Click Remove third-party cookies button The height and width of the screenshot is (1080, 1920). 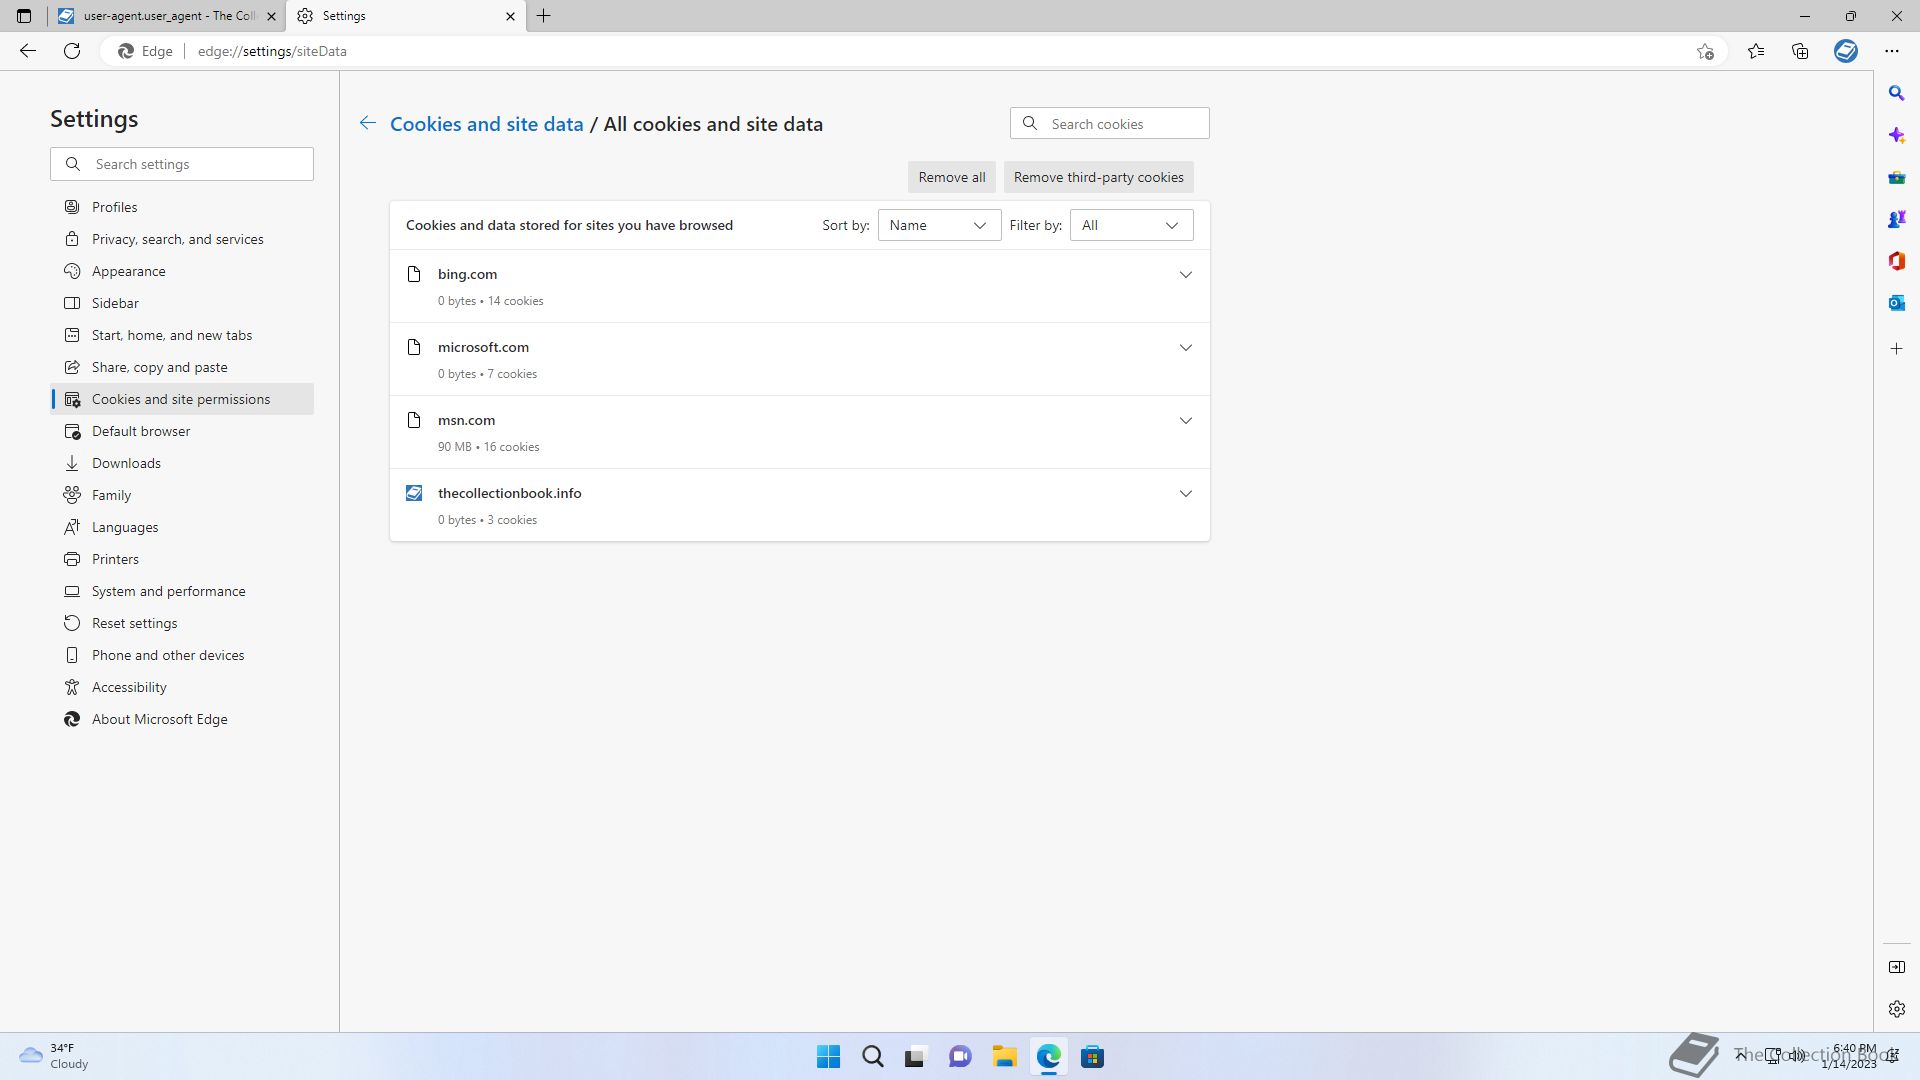[1098, 177]
